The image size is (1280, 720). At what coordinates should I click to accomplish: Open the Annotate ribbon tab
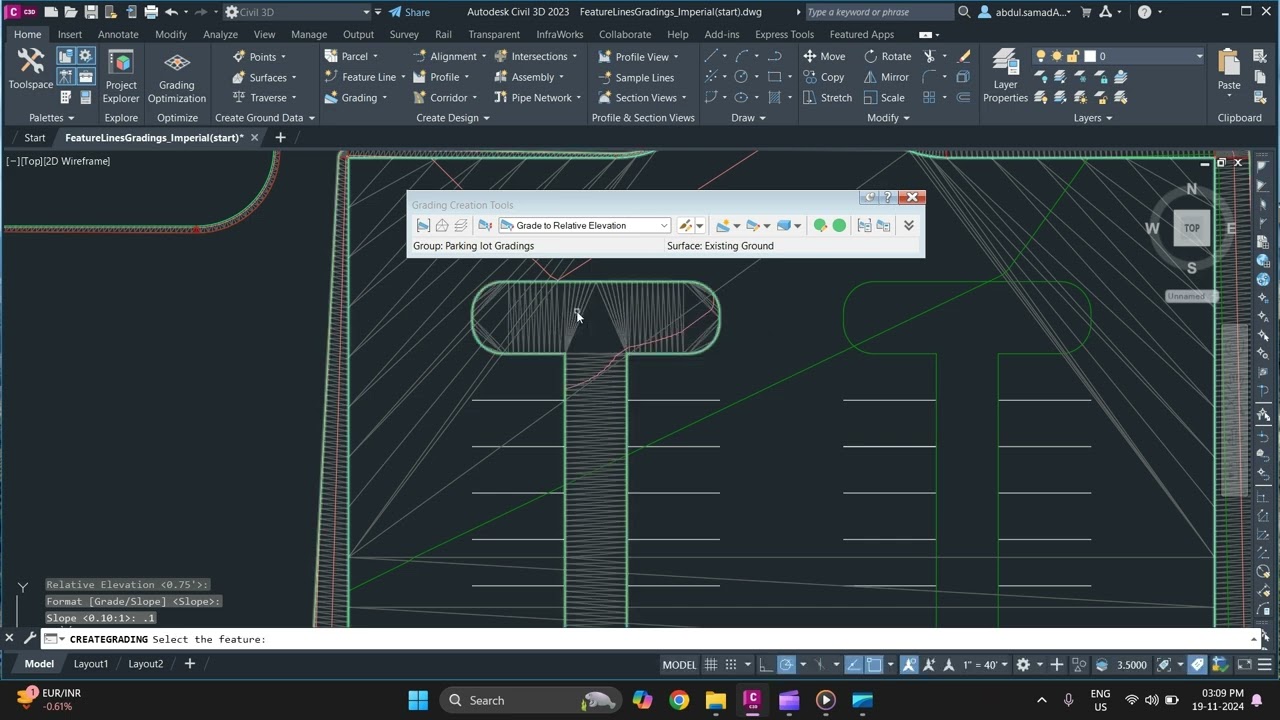118,34
